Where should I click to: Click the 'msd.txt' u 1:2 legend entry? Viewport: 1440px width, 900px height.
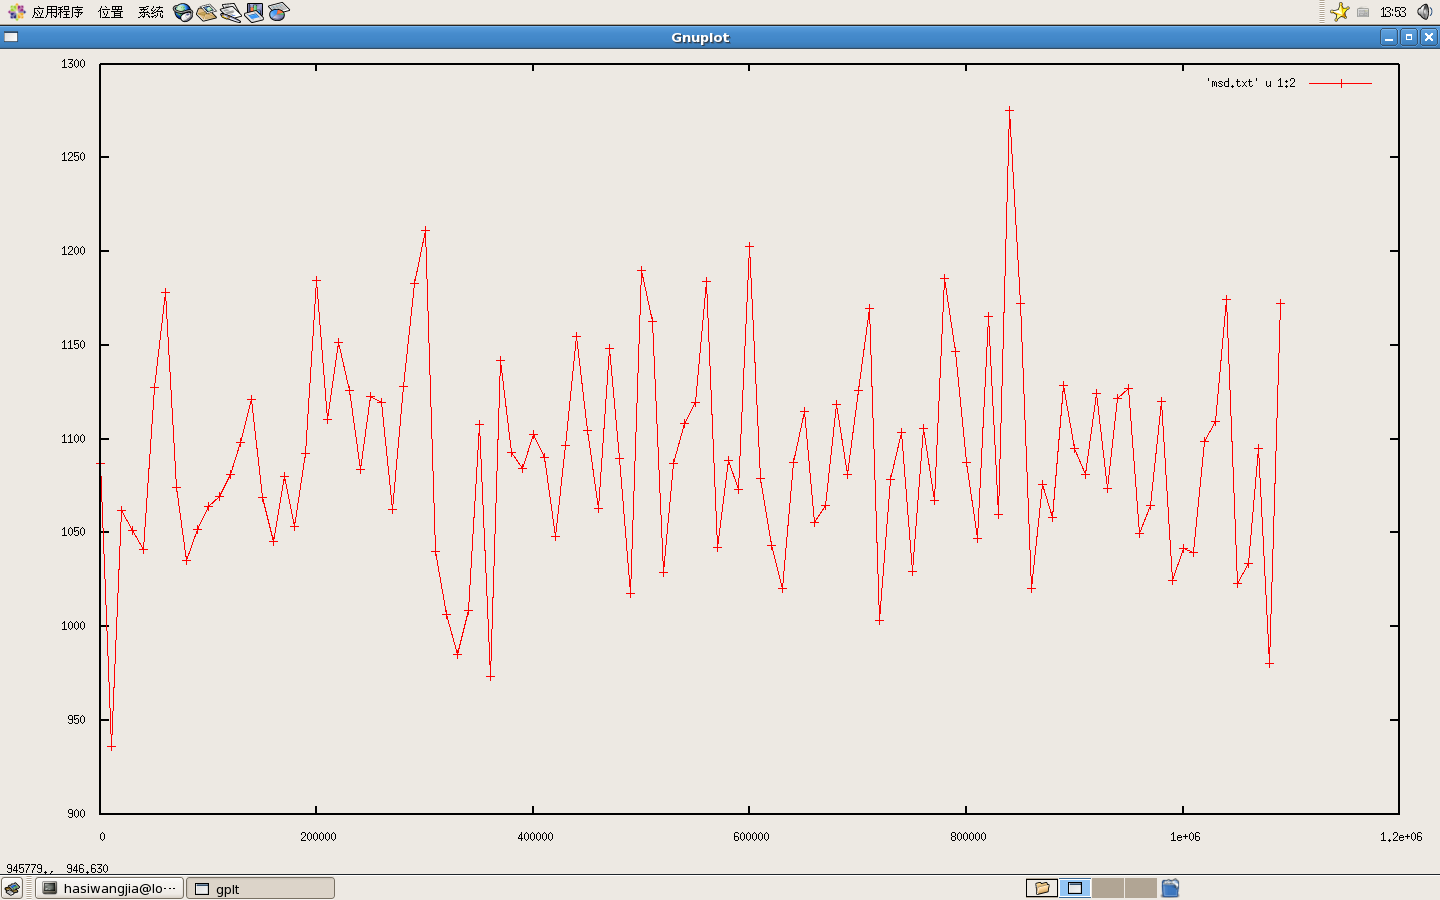pyautogui.click(x=1288, y=83)
